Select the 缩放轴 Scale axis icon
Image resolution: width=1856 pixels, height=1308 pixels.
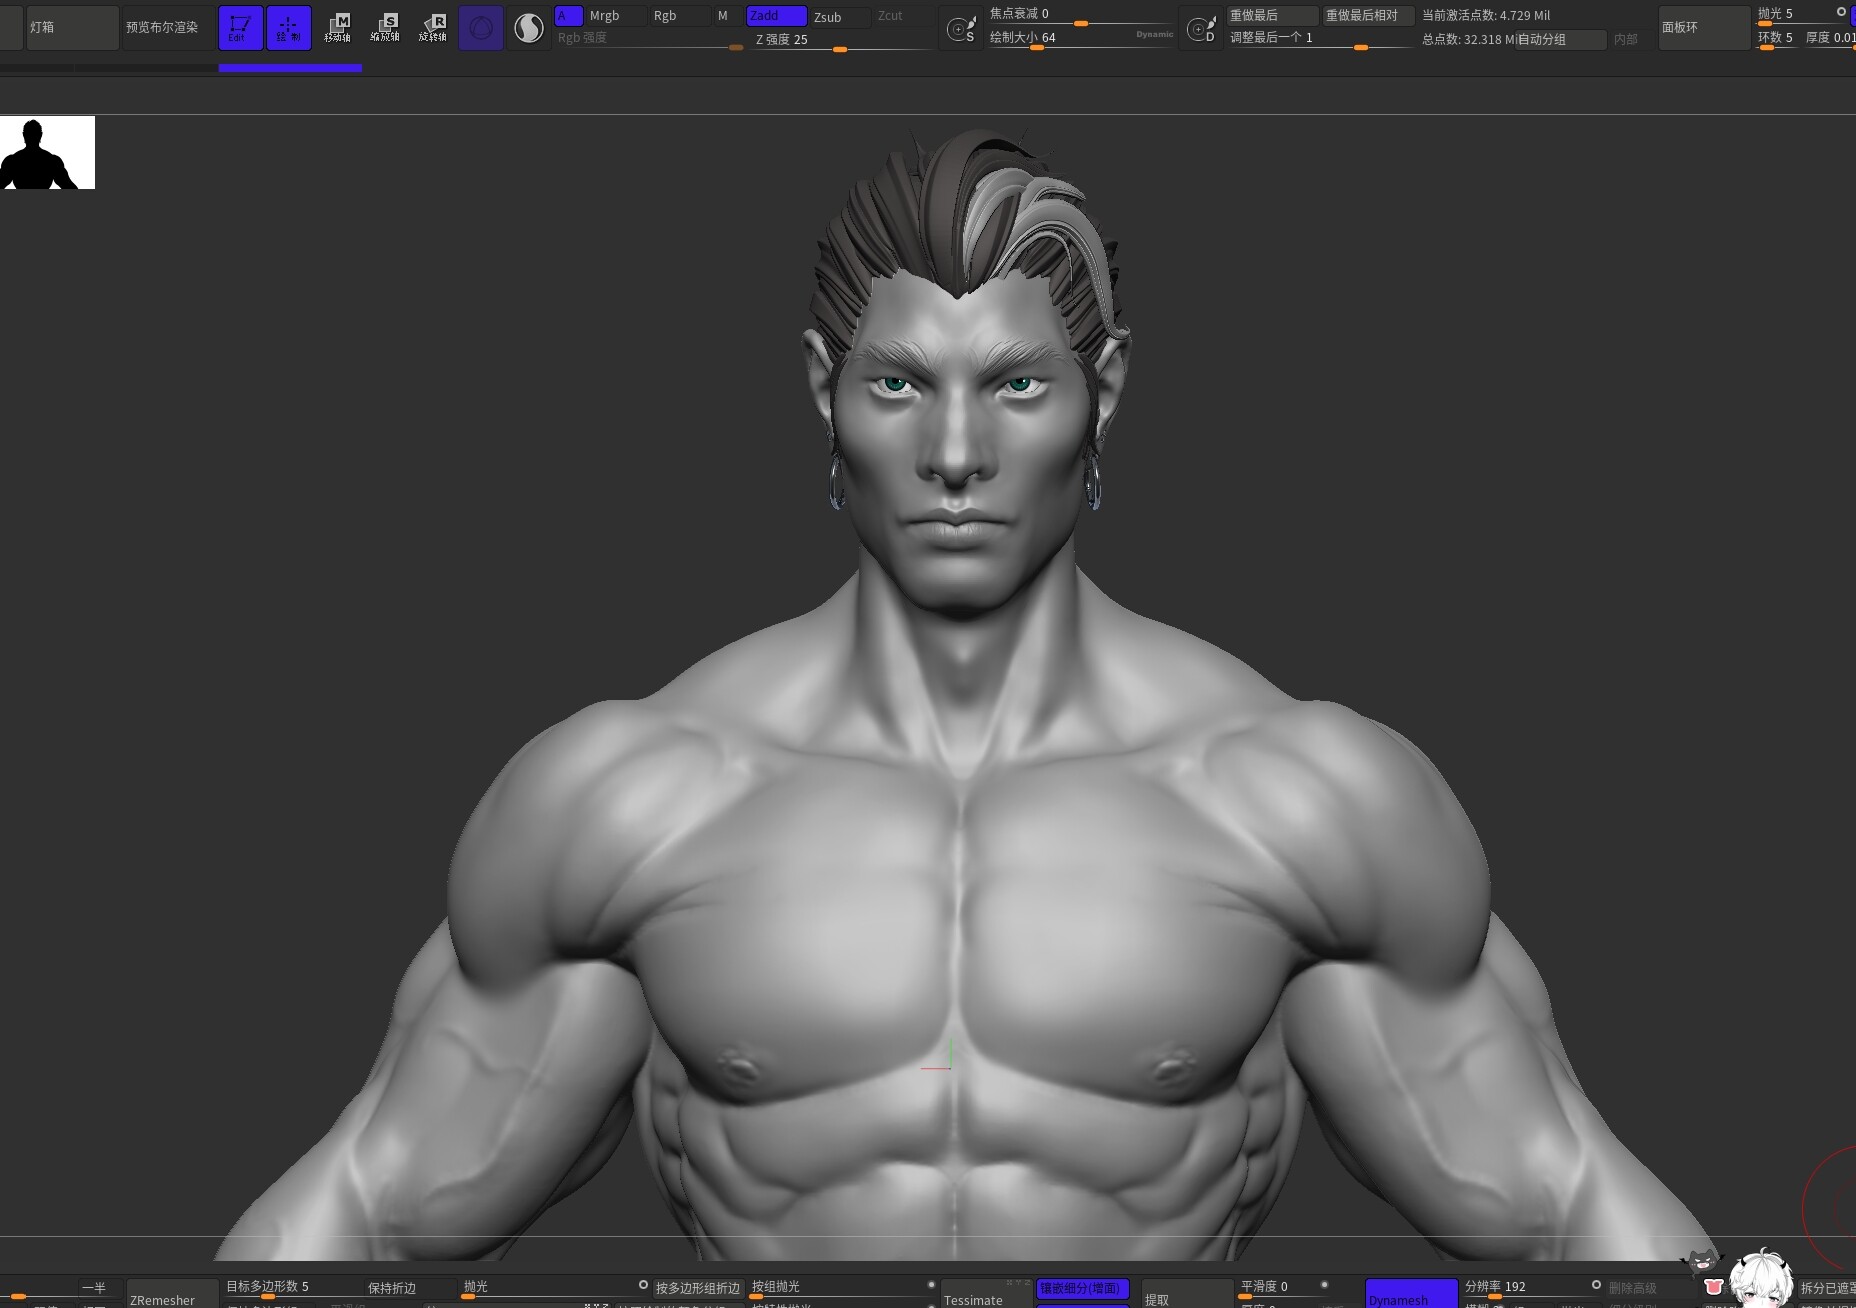pyautogui.click(x=387, y=27)
